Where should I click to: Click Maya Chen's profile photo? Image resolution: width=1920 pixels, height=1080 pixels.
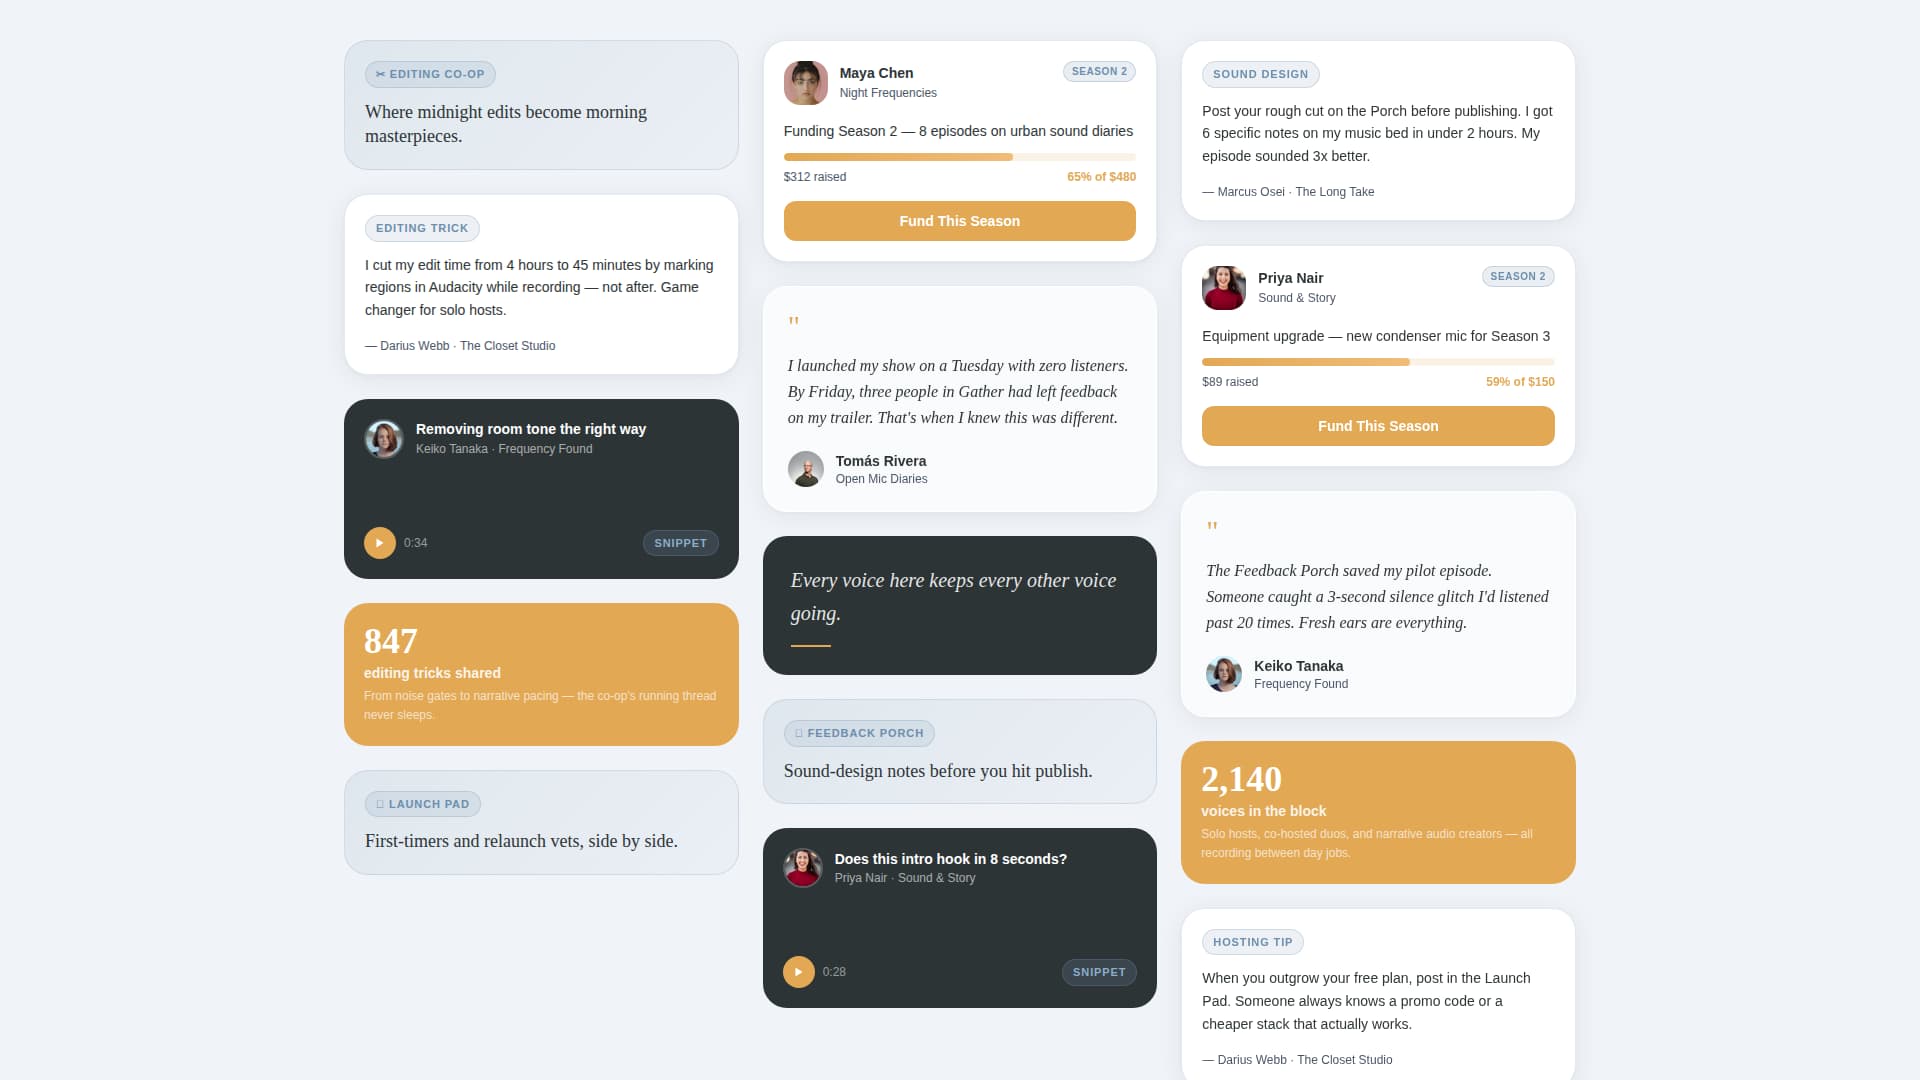coord(806,83)
